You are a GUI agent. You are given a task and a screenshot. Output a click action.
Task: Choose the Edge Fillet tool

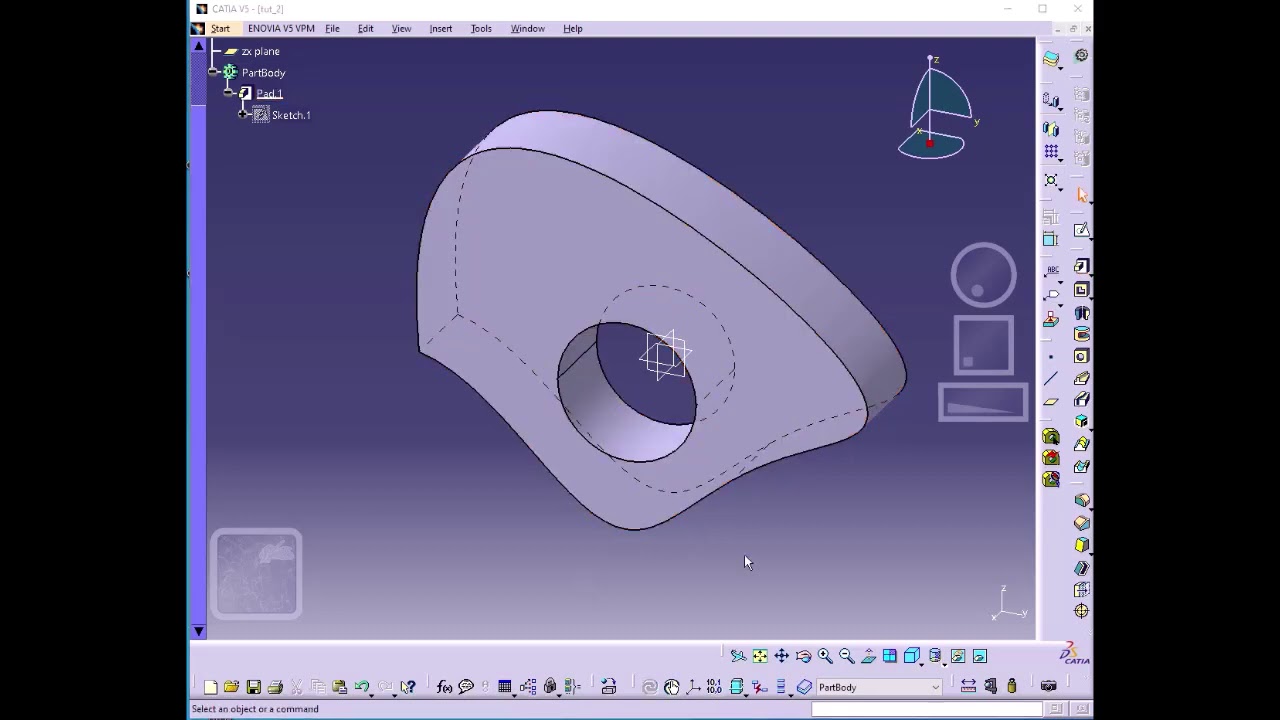coord(1081,500)
